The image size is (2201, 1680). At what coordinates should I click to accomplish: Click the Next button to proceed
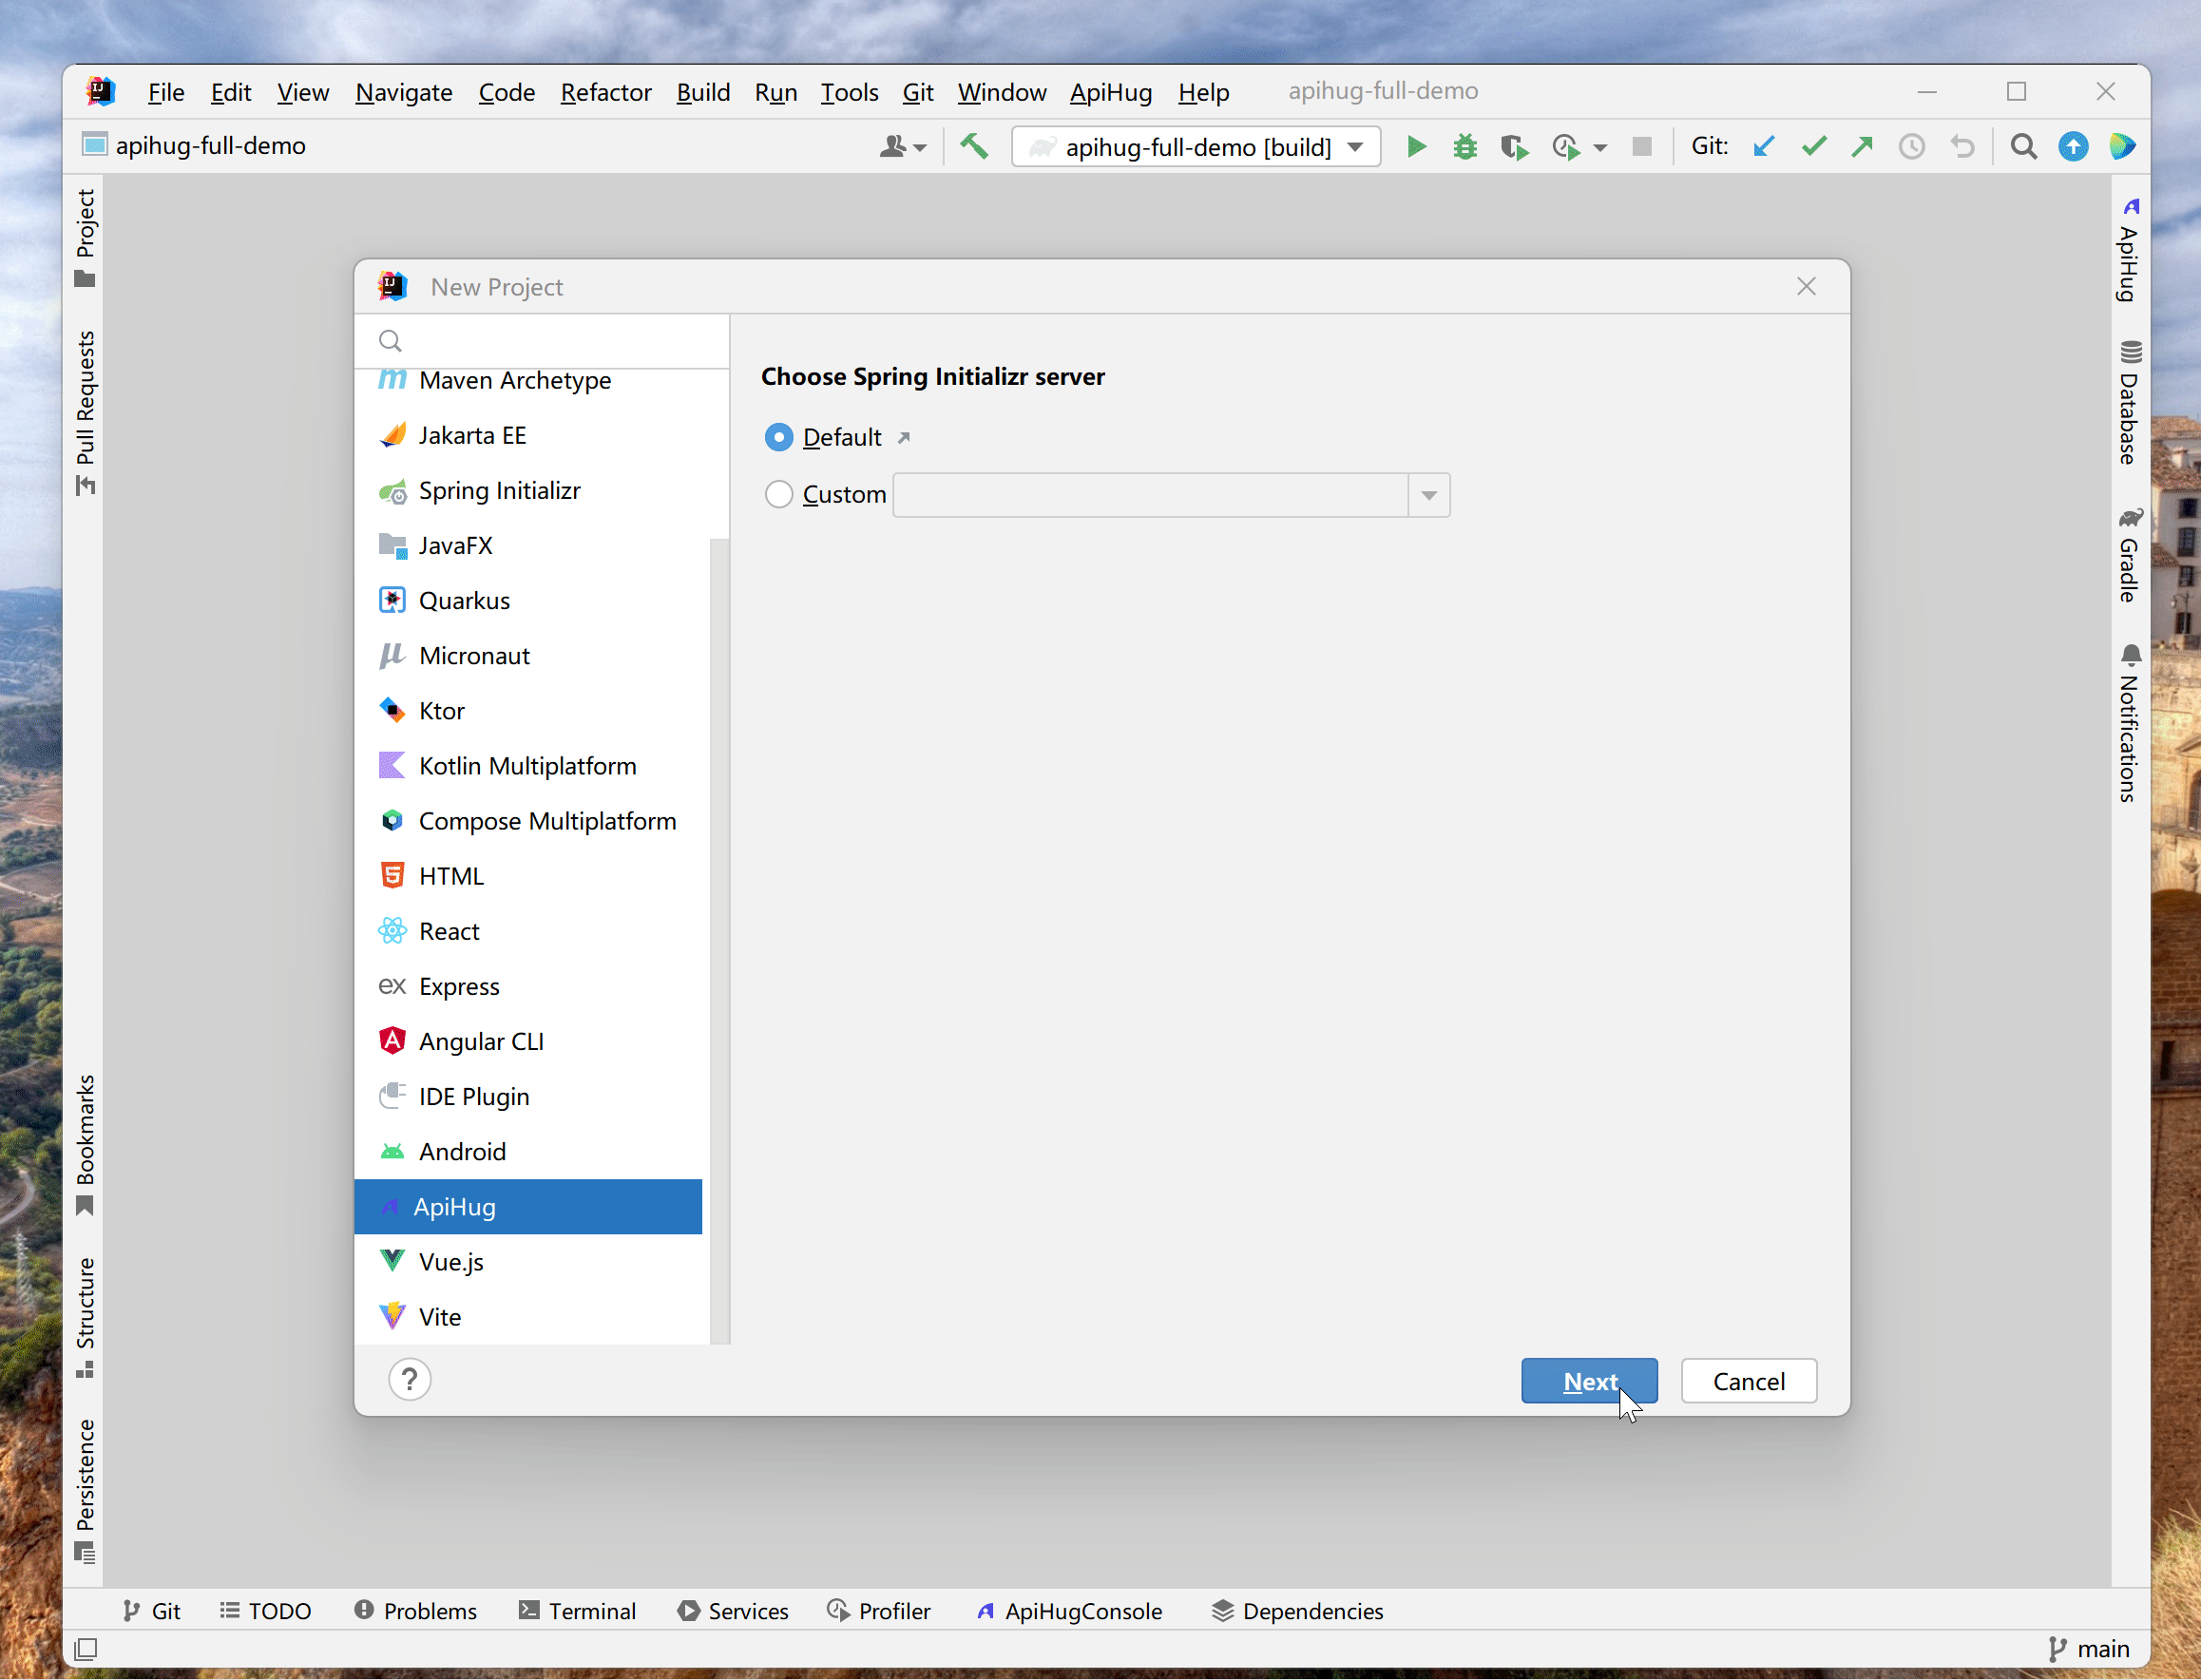click(x=1589, y=1380)
